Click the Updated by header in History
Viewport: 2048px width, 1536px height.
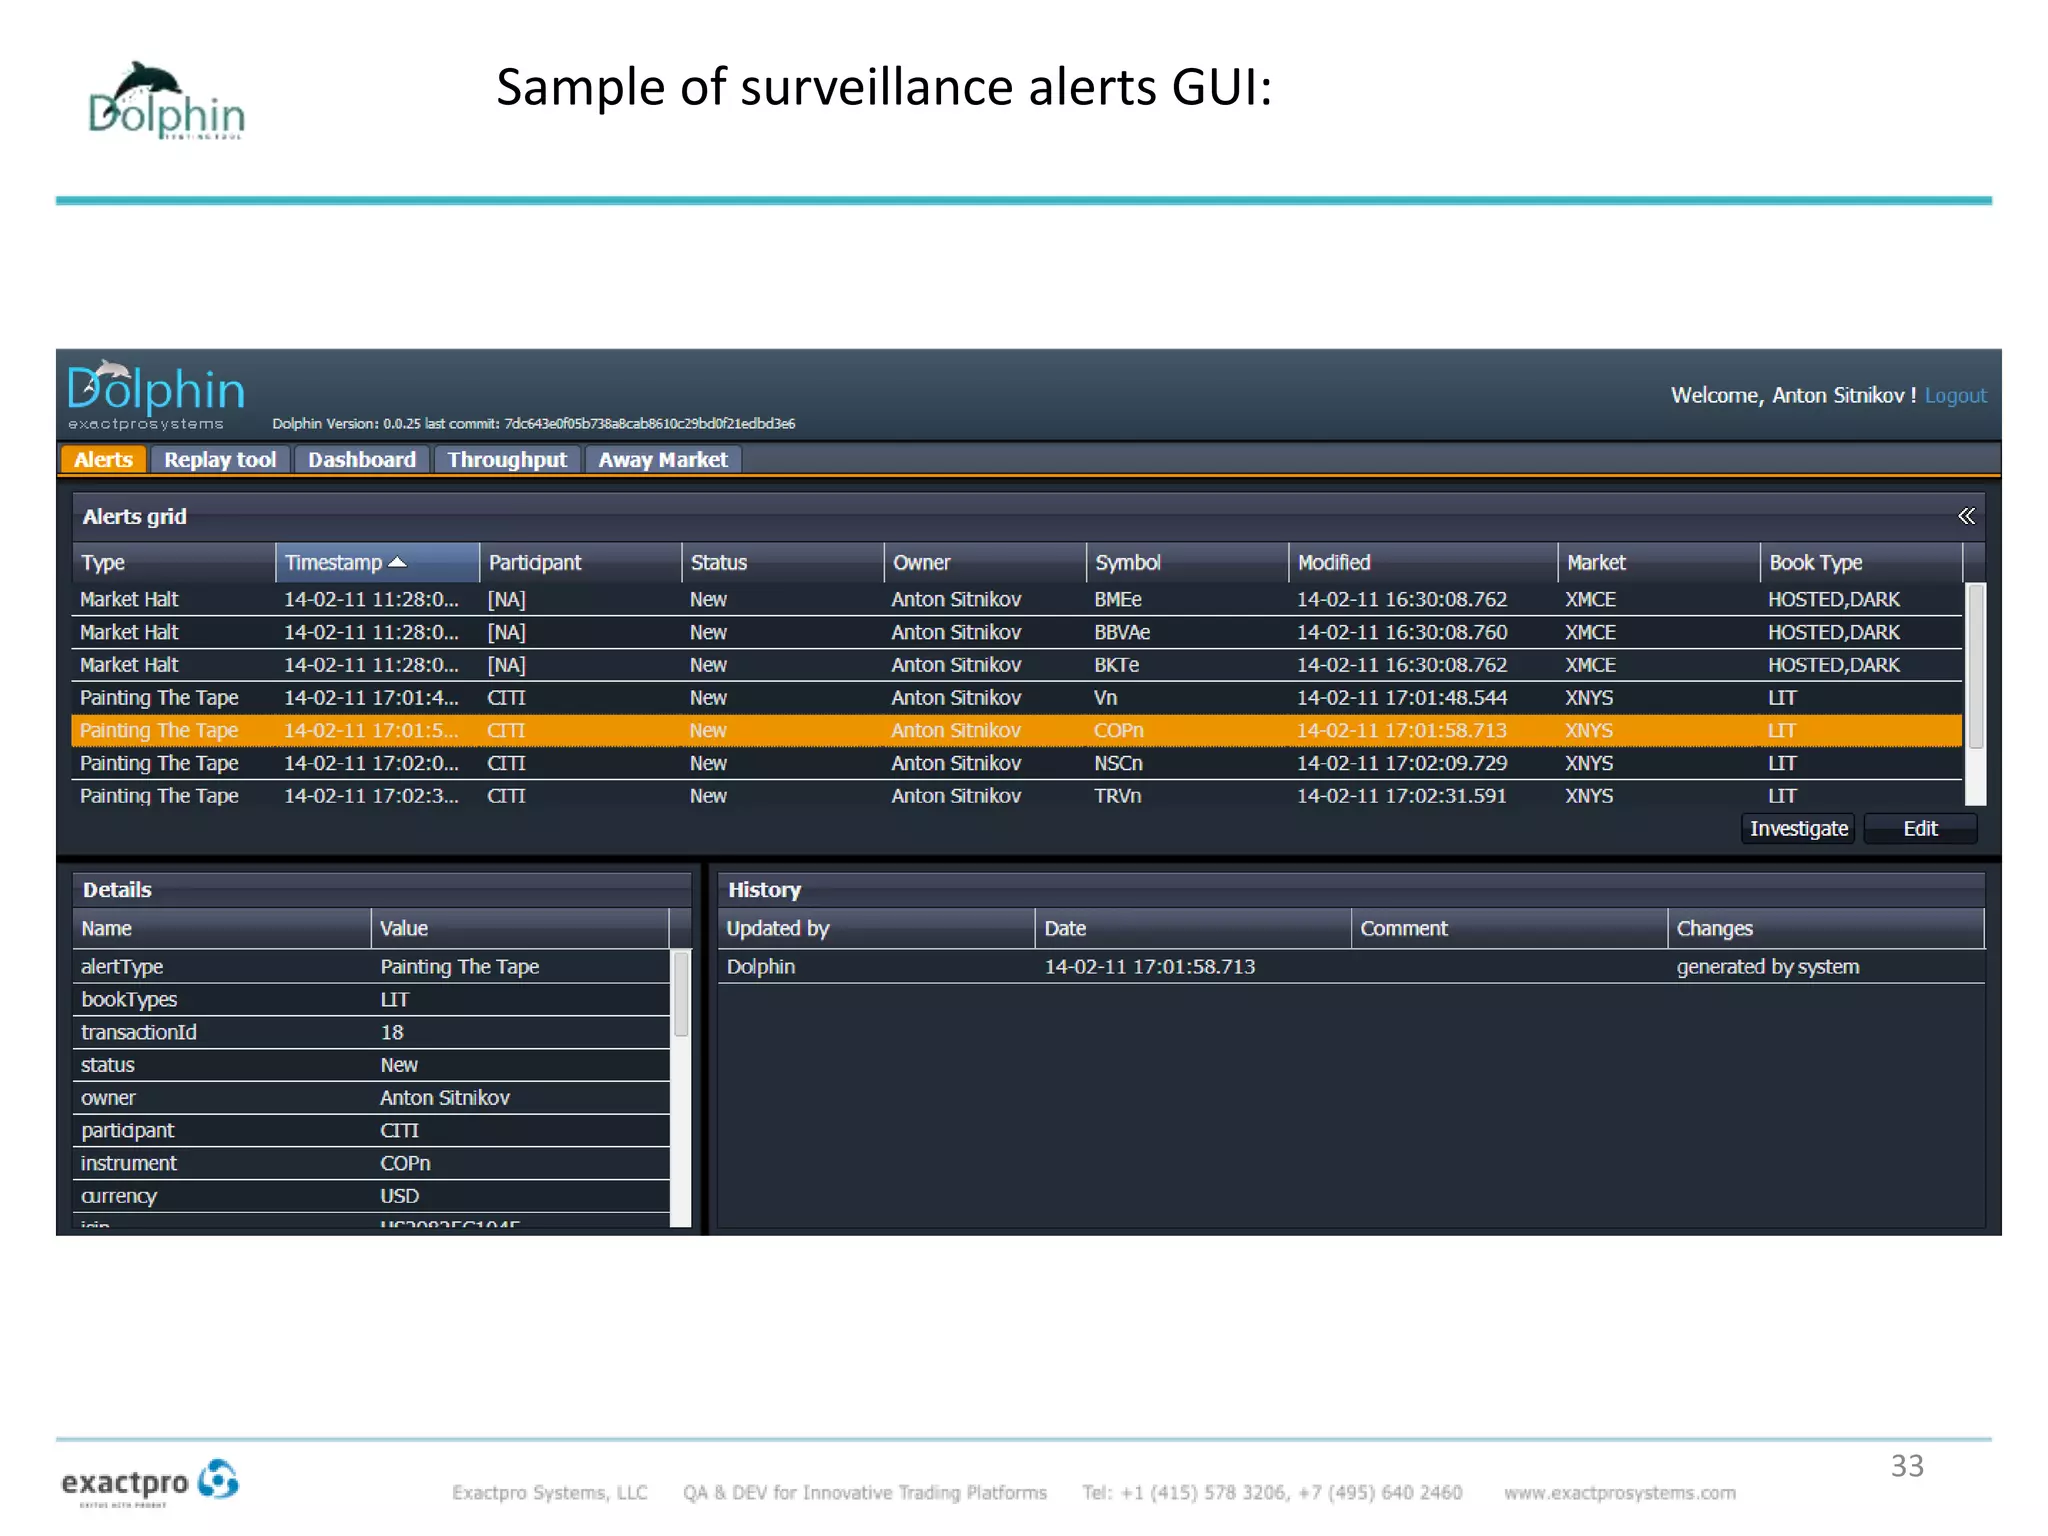pos(876,928)
